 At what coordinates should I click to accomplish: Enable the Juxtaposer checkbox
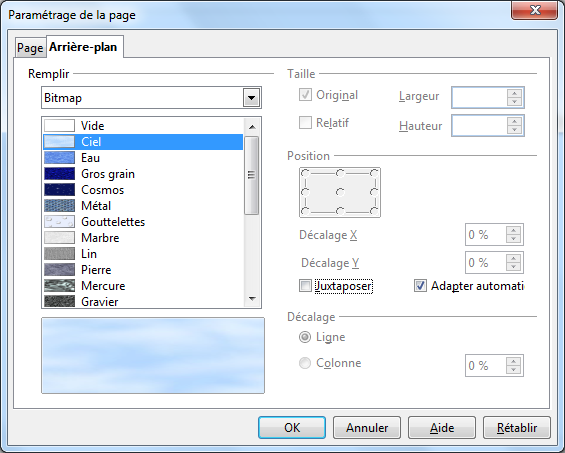305,286
